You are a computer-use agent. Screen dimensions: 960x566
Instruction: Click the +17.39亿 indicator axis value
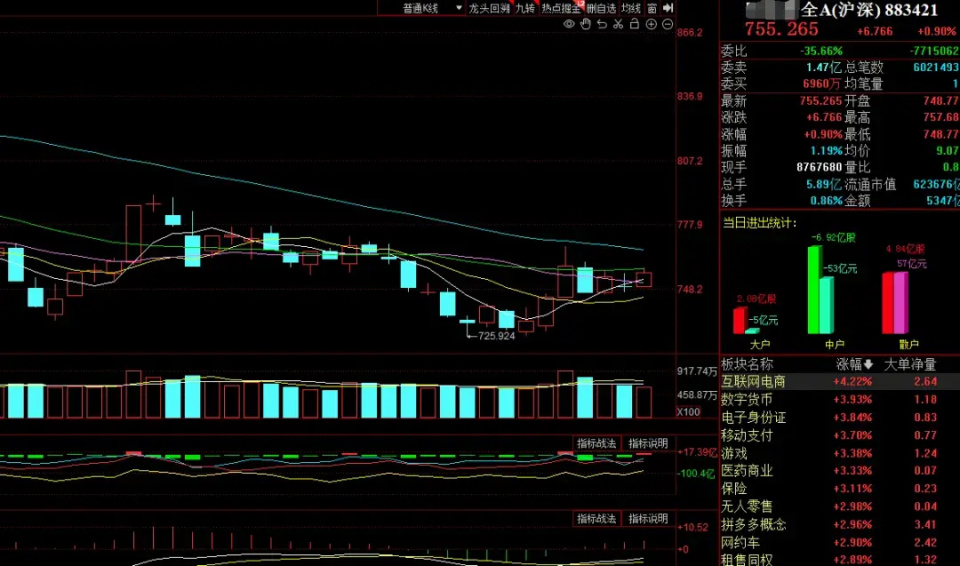697,451
